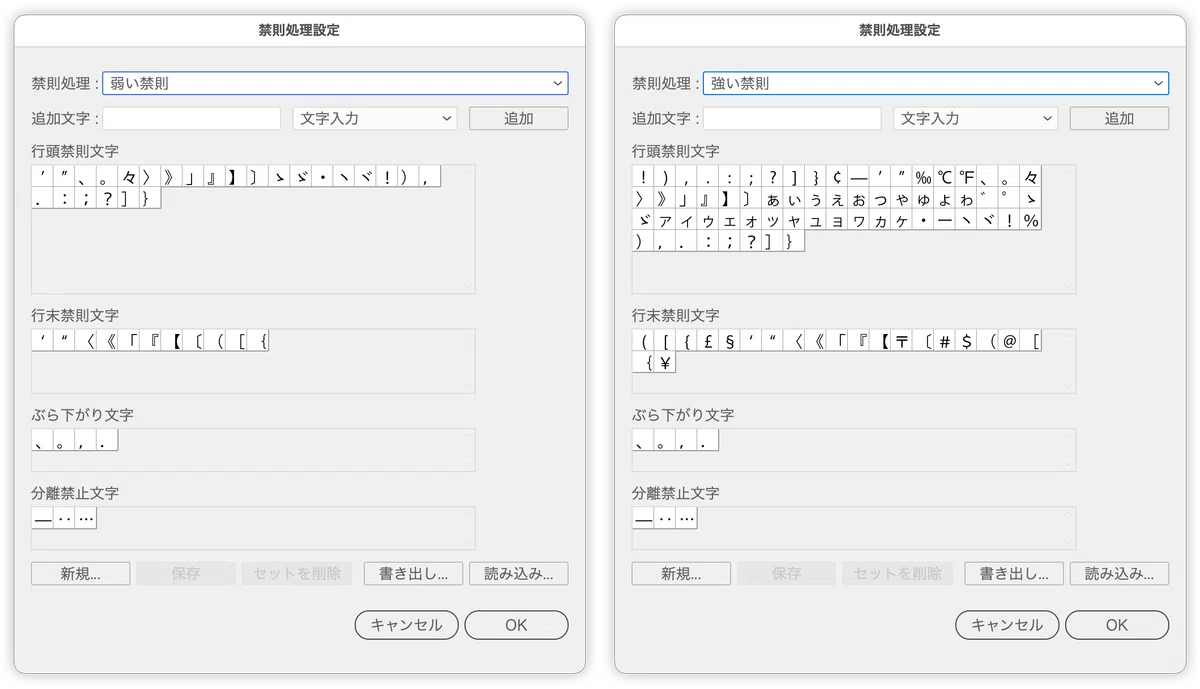Open 文字入力 dropdown in the 弱い禁則 dialog
Screen dimensions: 1200x689
(x=375, y=118)
